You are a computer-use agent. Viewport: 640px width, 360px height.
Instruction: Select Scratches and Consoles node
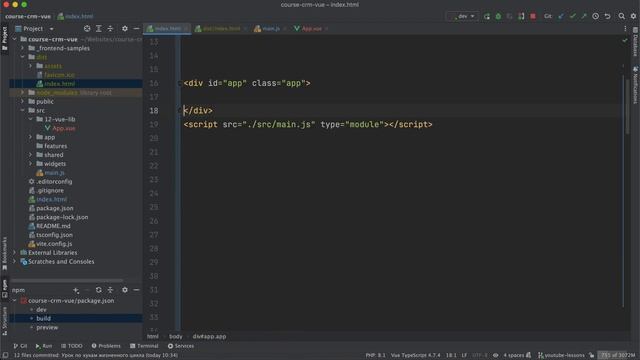point(61,262)
